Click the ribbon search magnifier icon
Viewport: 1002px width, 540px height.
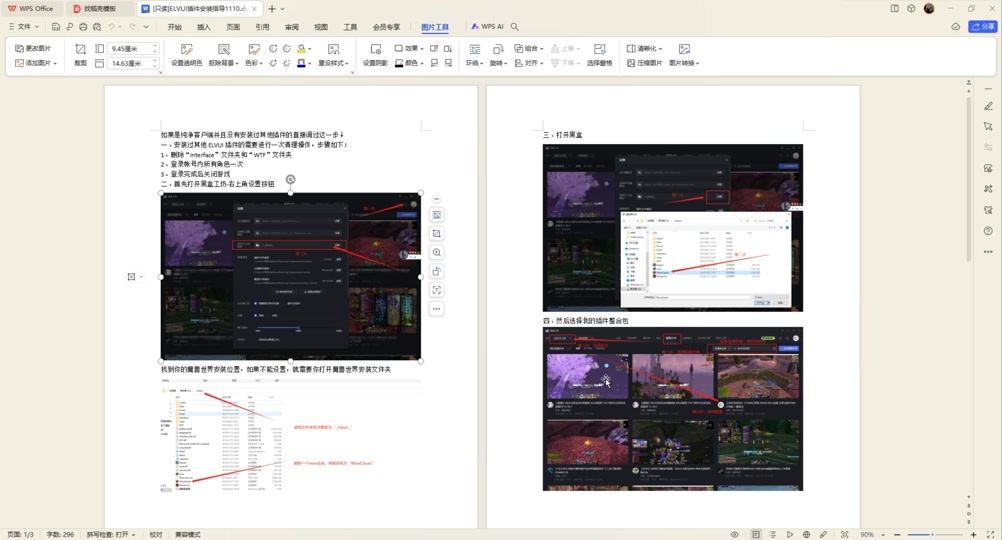tap(515, 27)
